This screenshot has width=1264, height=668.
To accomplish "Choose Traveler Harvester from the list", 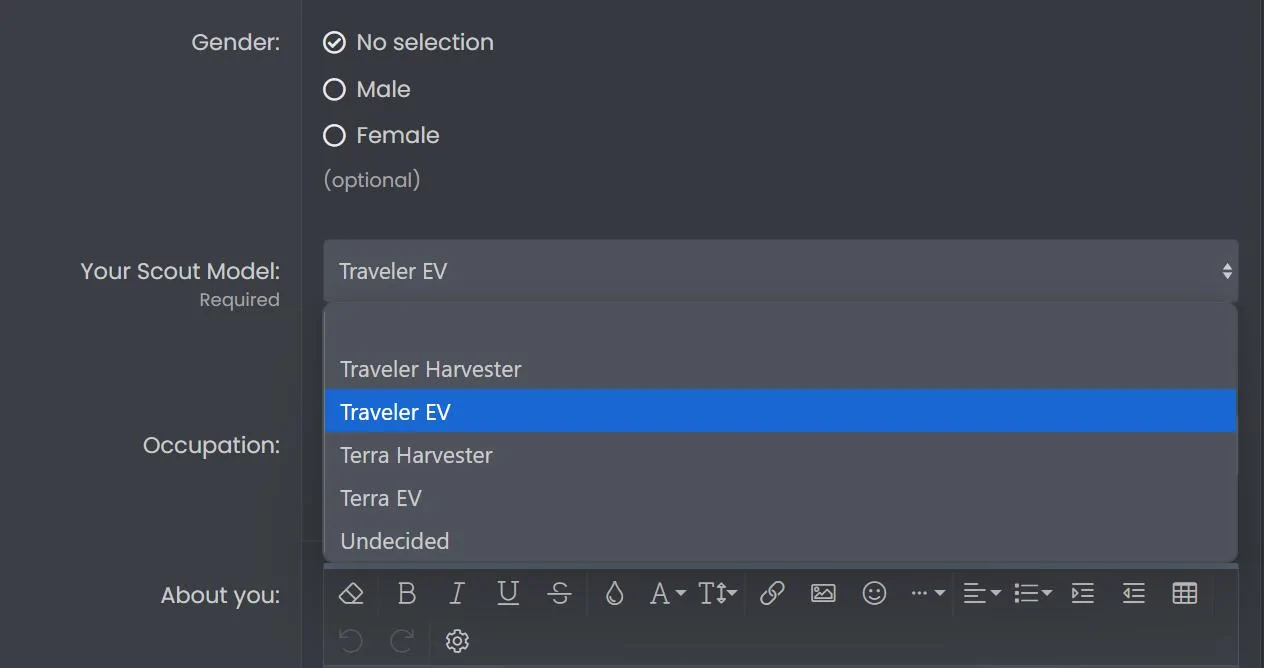I will pos(430,369).
